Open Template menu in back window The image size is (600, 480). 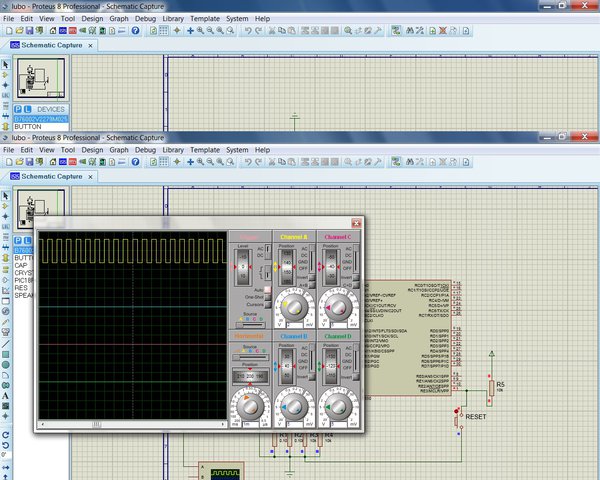tap(205, 18)
